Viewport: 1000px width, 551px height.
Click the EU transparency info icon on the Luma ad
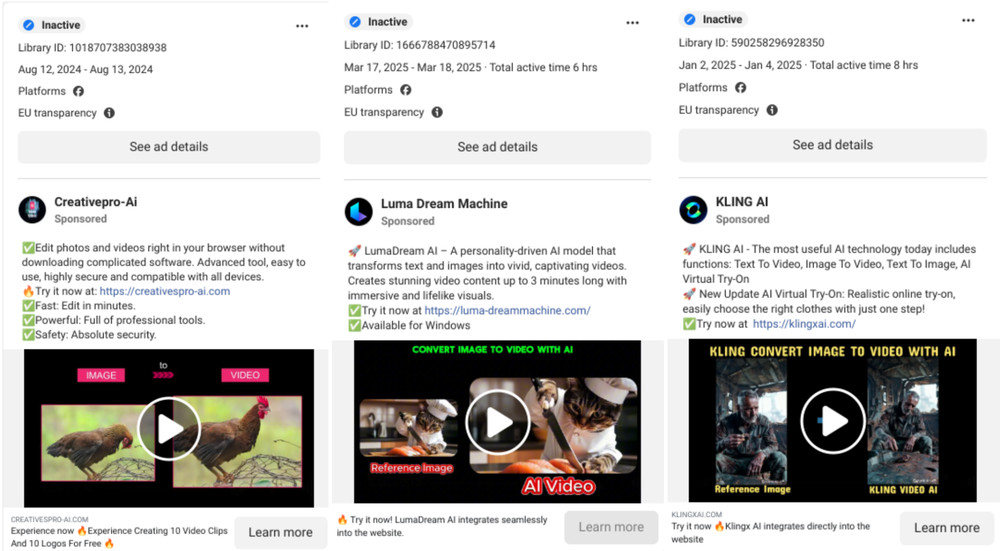pos(437,112)
